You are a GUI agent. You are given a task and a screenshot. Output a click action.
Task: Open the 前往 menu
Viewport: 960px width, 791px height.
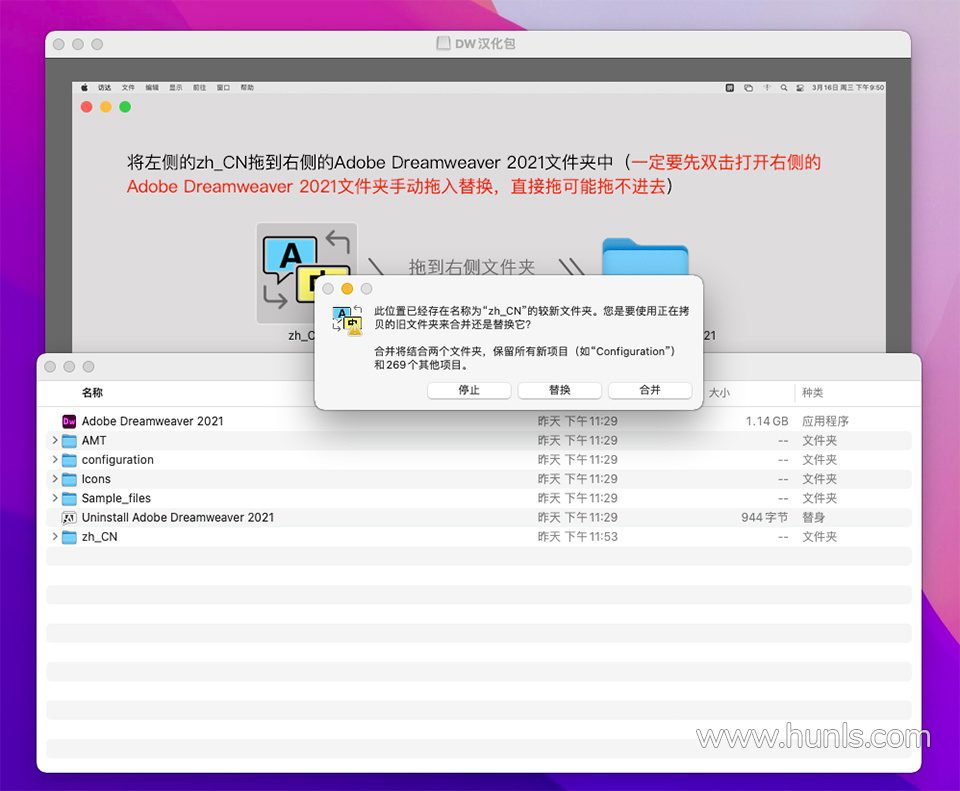pyautogui.click(x=200, y=88)
